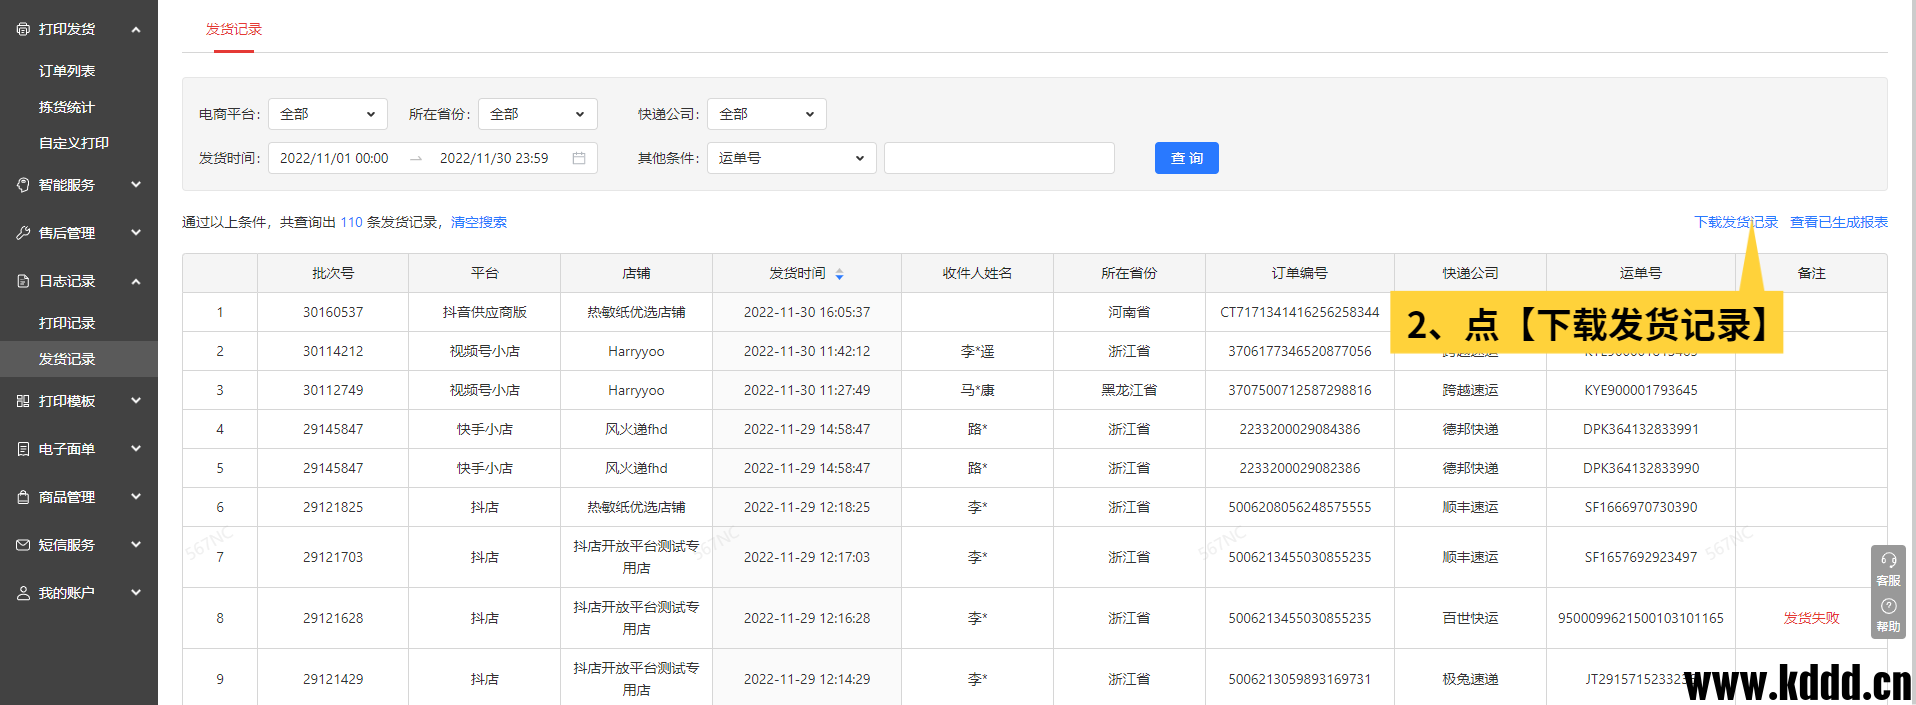Expand the 售后管理 menu group
Screen dimensions: 1916x705
[x=136, y=233]
